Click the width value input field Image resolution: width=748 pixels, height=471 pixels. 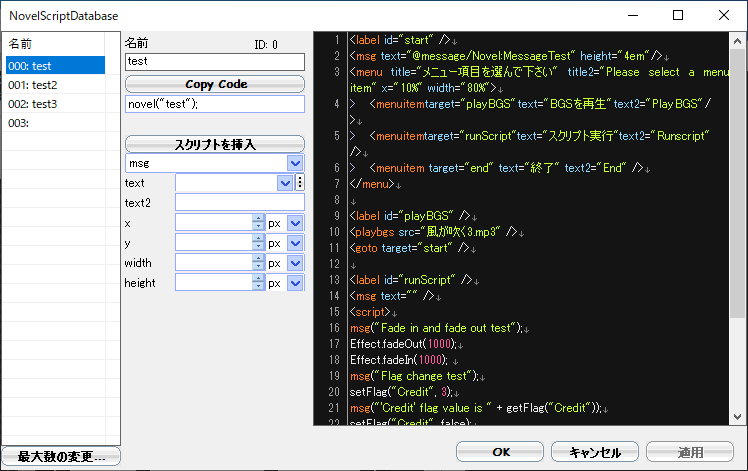coord(214,263)
